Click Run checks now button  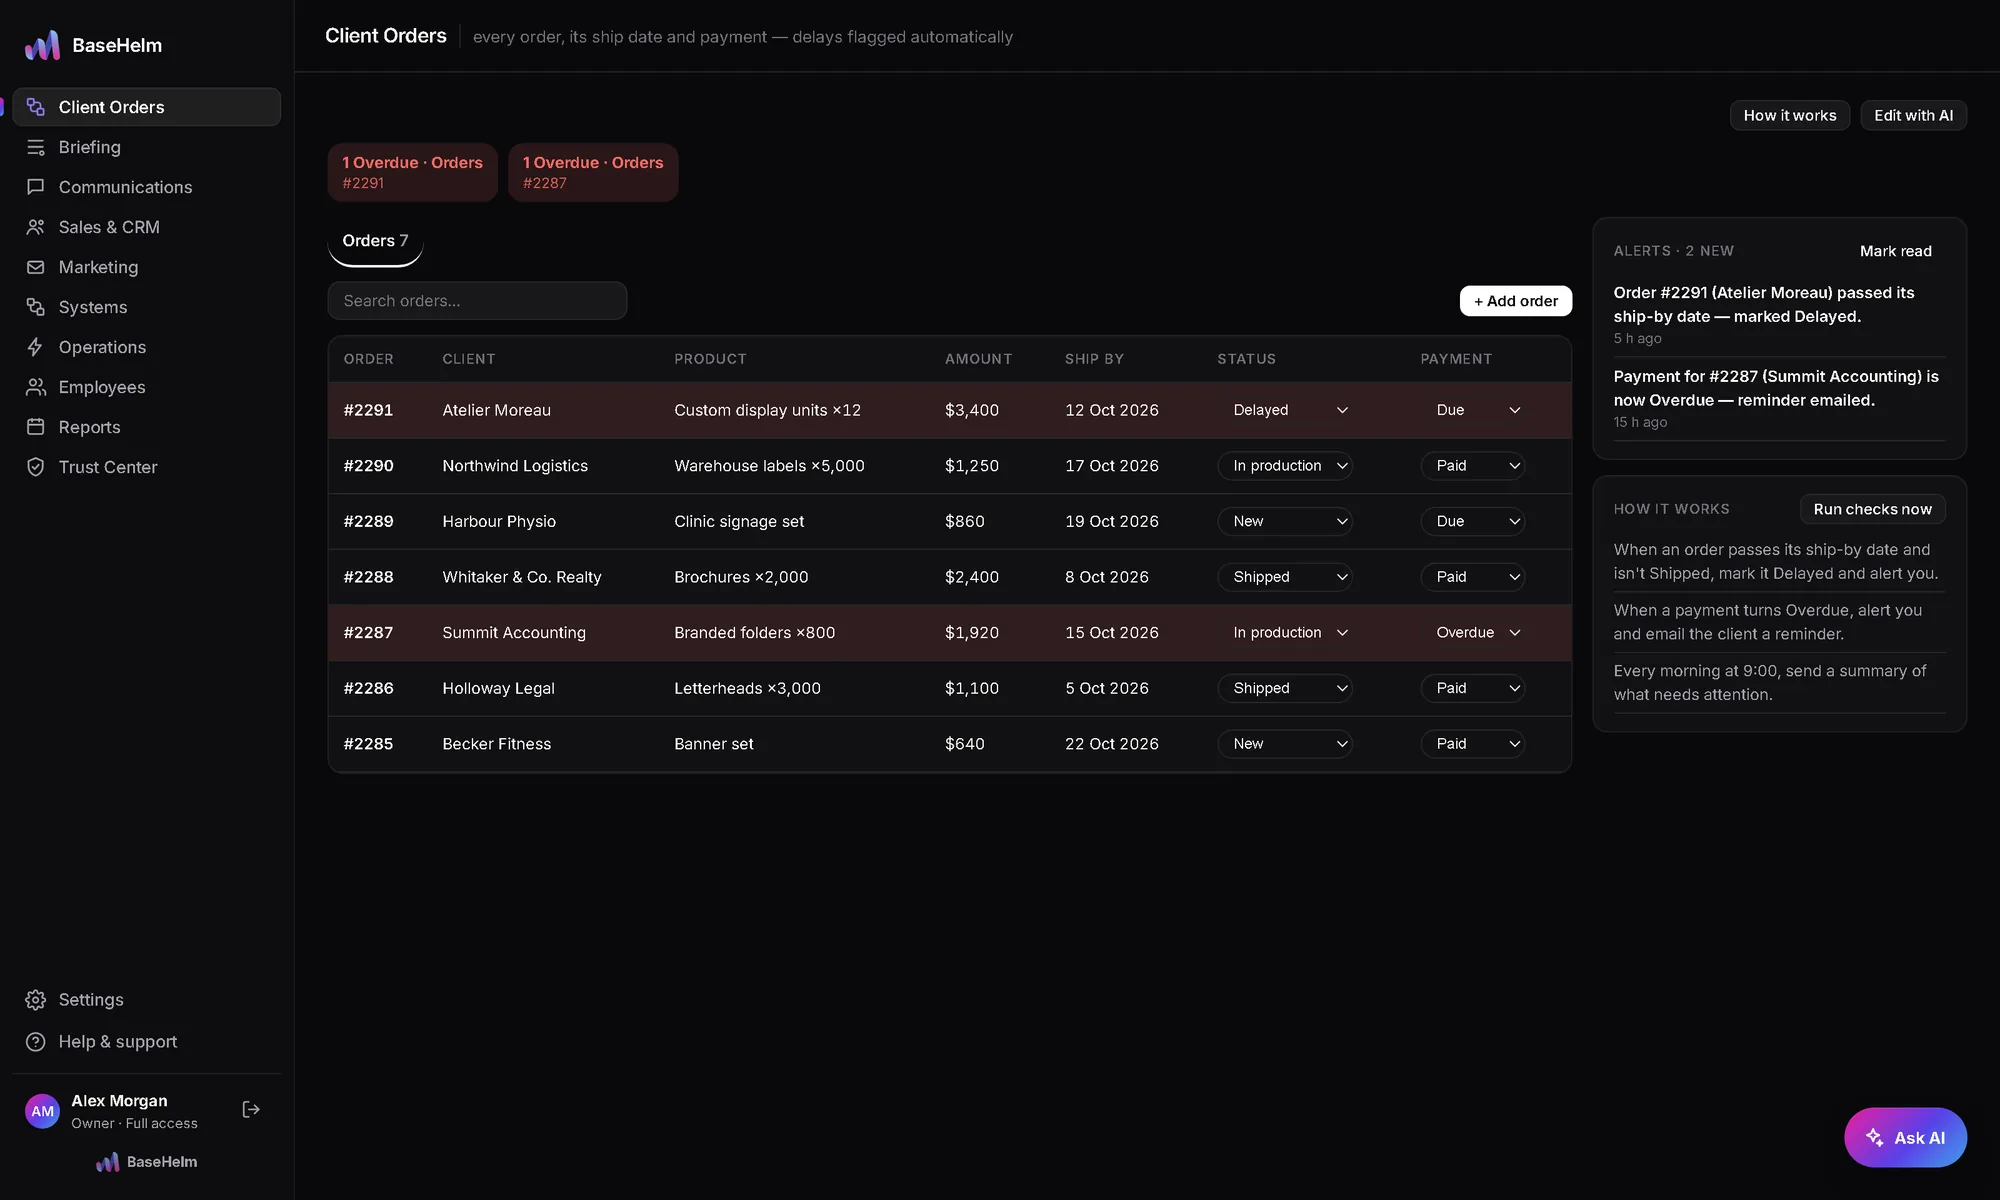pos(1872,509)
